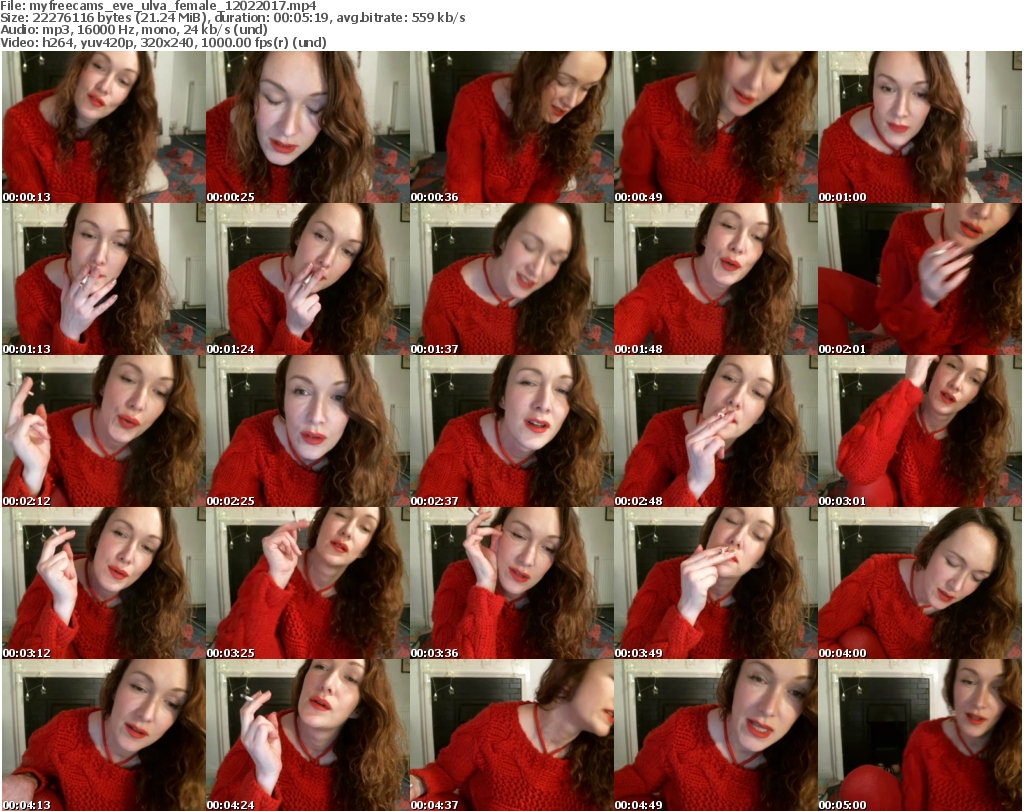Image resolution: width=1024 pixels, height=811 pixels.
Task: Select the thumbnail stamped 00:00:25
Action: pos(308,127)
